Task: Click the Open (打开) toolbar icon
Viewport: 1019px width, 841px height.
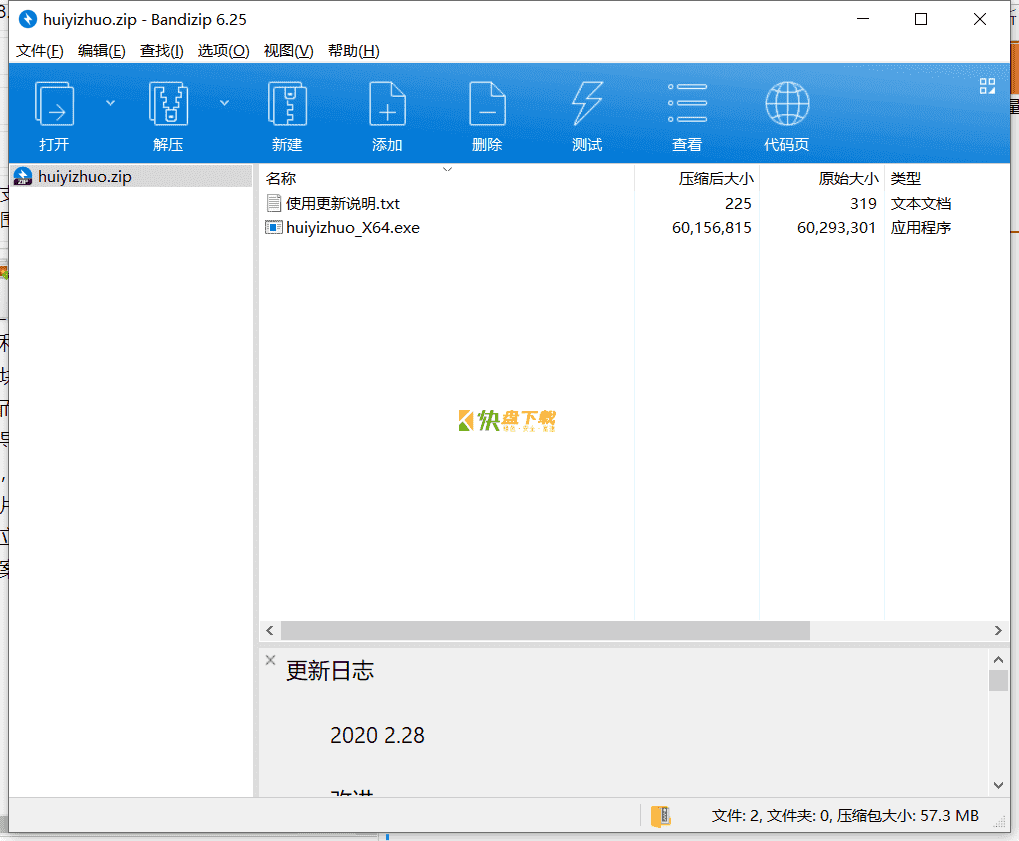Action: (x=54, y=104)
